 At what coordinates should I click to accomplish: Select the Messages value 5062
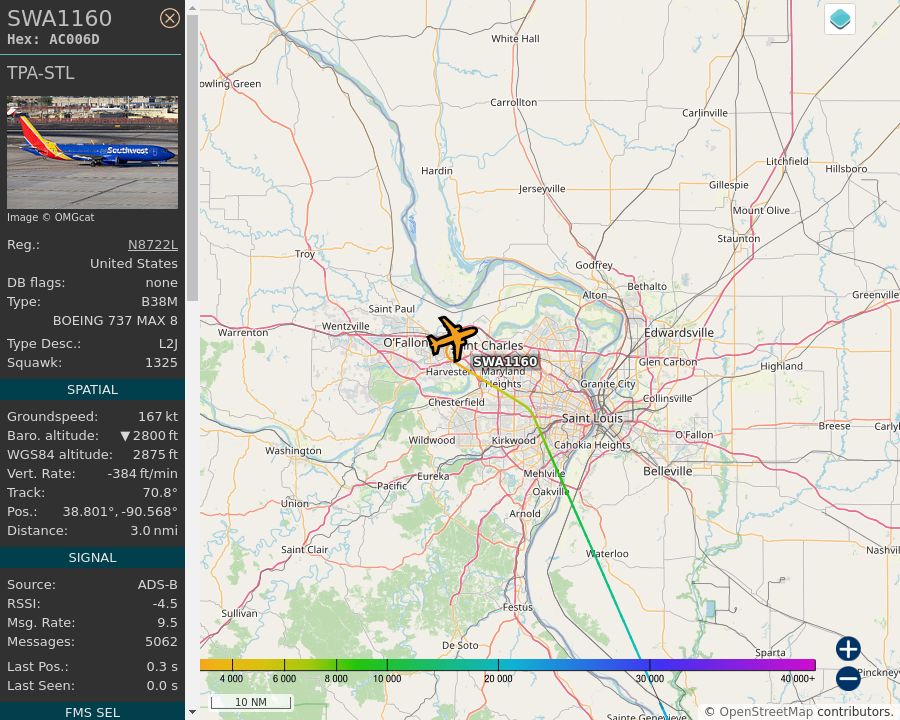[x=161, y=641]
